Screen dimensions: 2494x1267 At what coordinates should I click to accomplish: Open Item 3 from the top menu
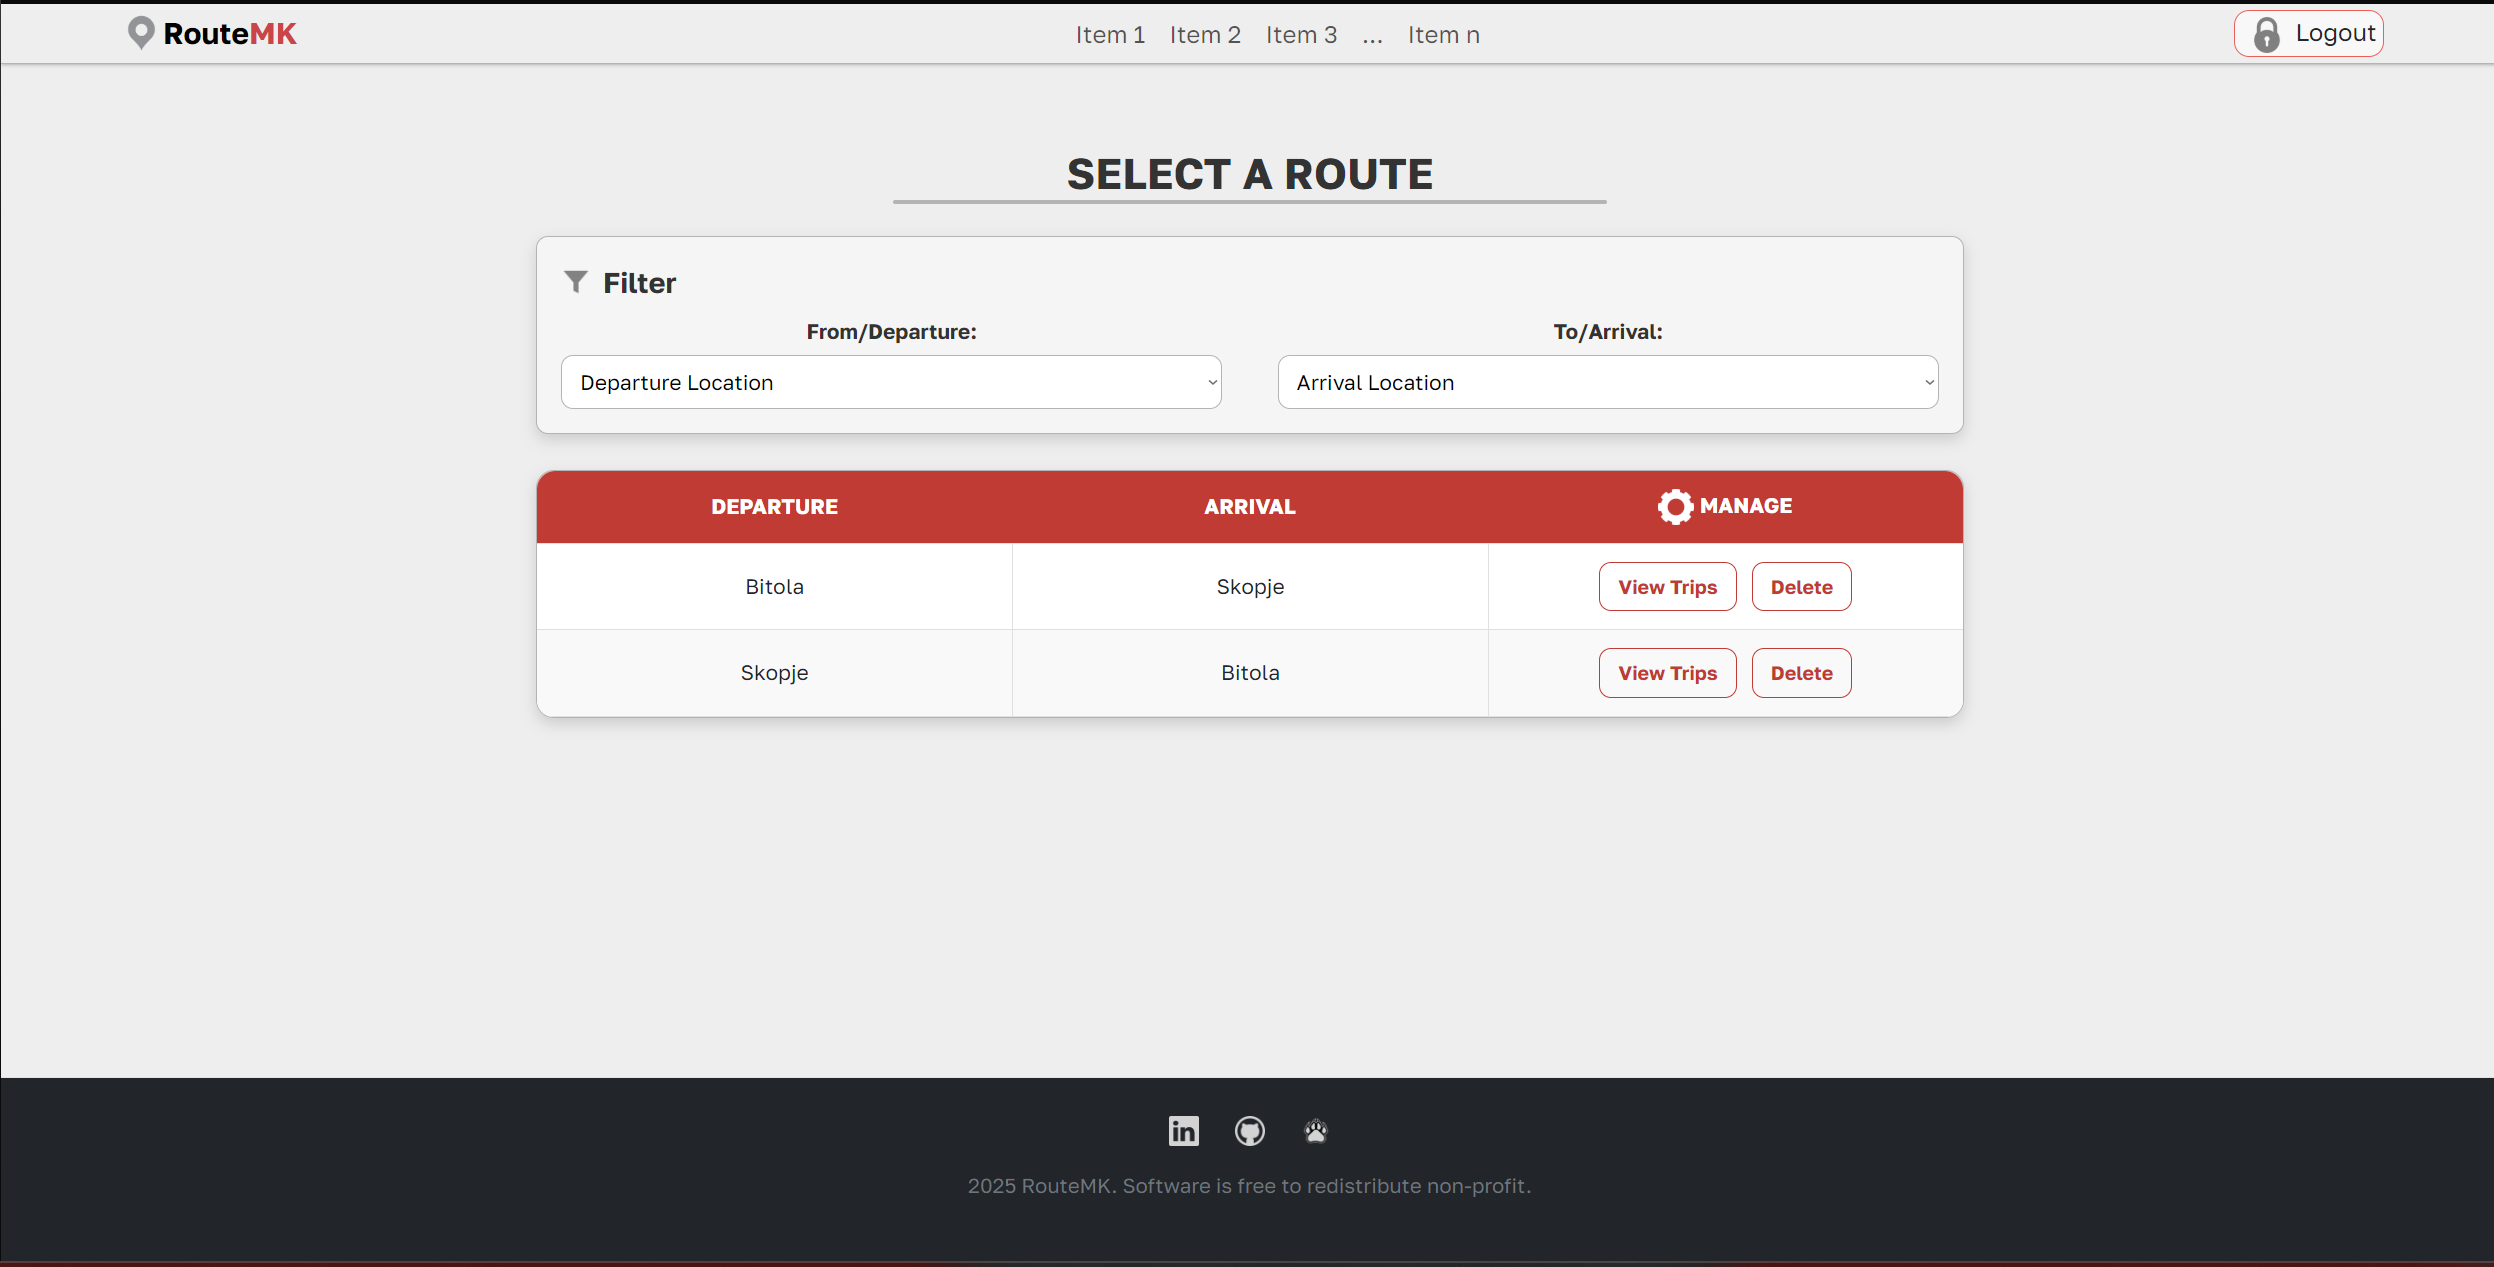[1301, 35]
